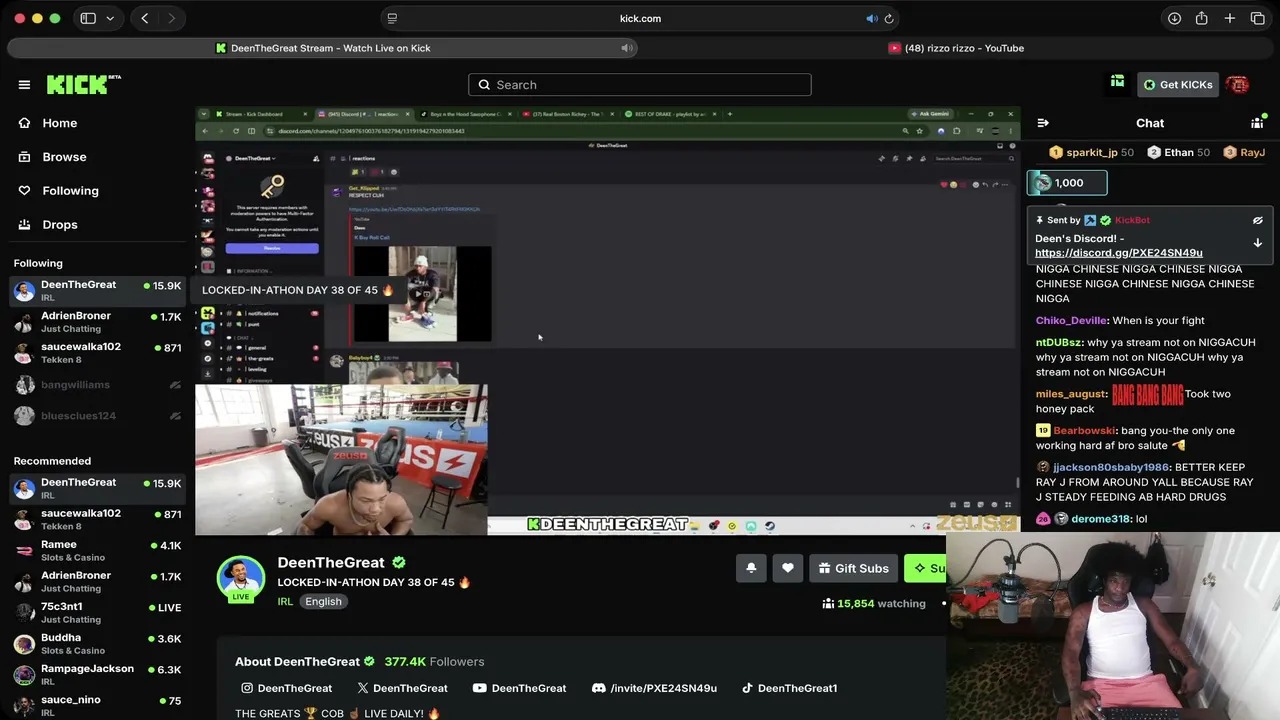
Task: Open the Safari Share menu
Action: pos(1202,18)
